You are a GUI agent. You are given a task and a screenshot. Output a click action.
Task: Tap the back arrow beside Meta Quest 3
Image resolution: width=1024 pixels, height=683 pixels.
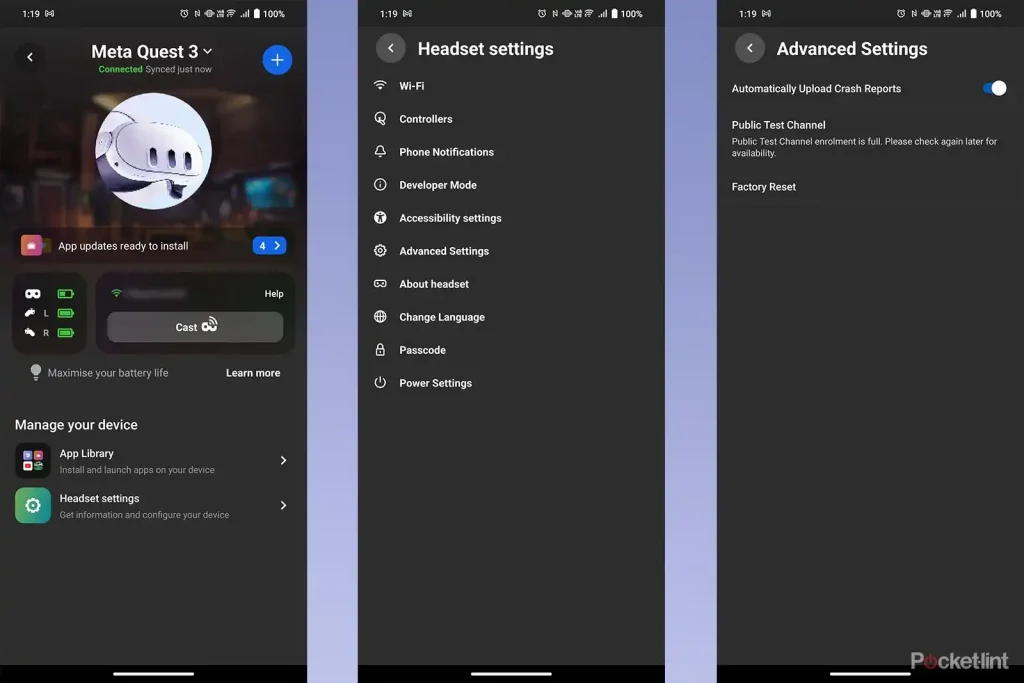[x=30, y=57]
